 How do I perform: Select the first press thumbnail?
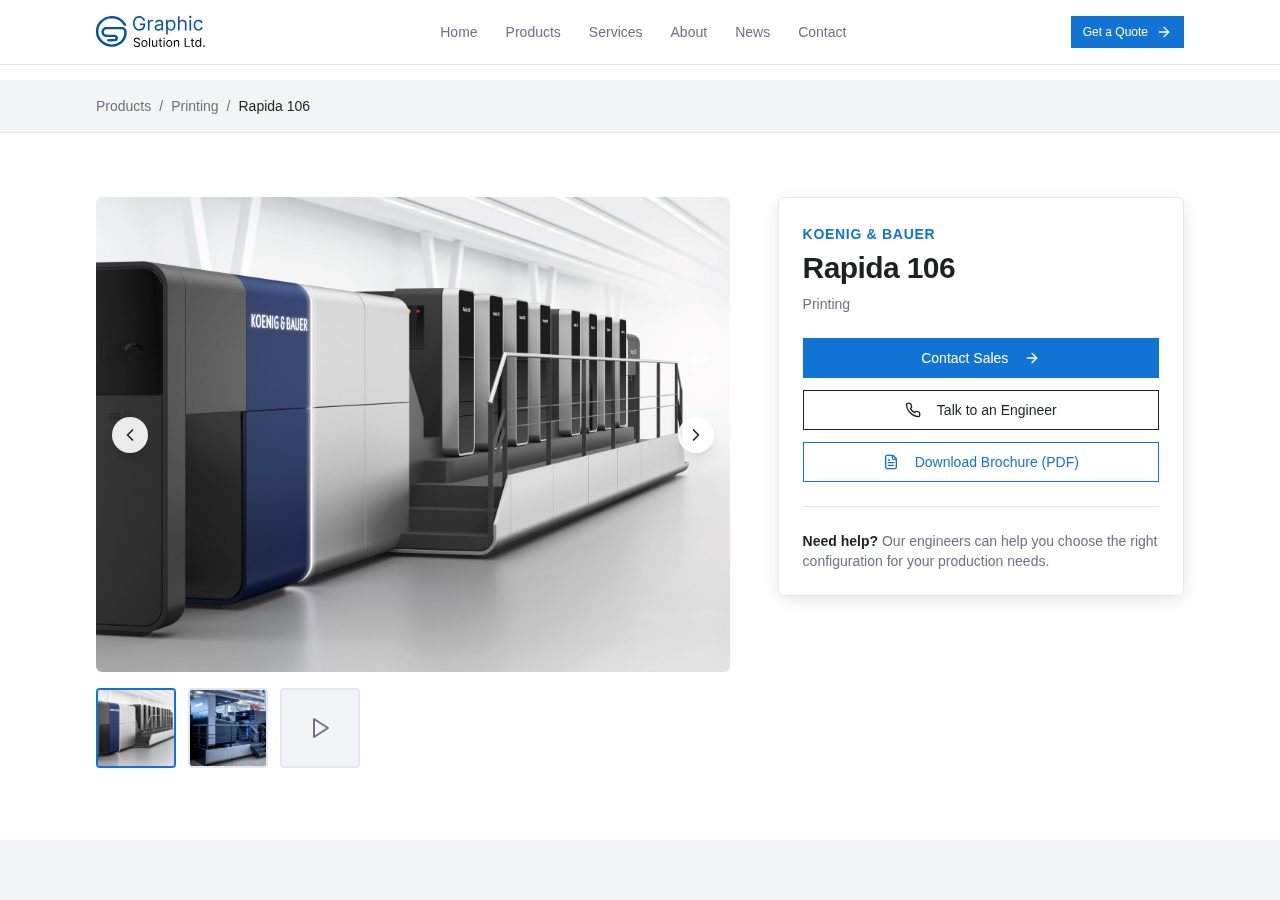[x=136, y=728]
